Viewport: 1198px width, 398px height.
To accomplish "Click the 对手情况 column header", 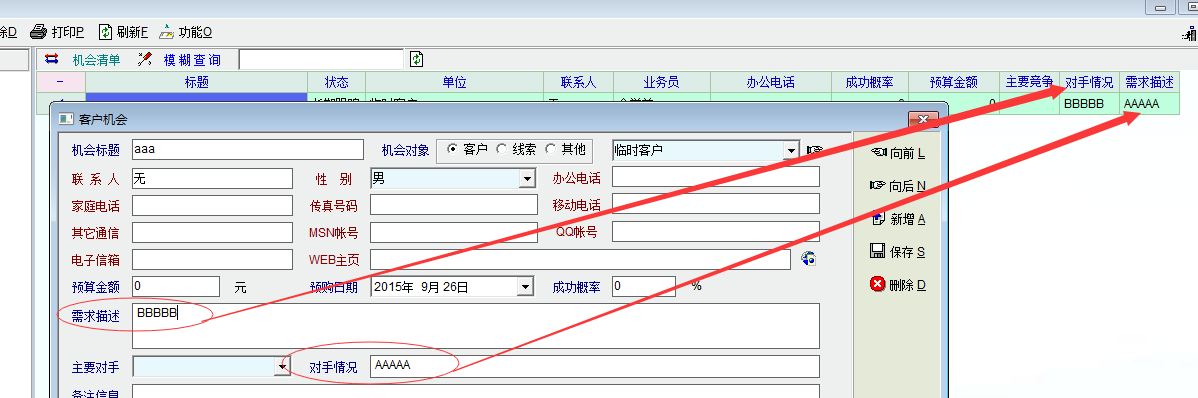I will [1090, 83].
